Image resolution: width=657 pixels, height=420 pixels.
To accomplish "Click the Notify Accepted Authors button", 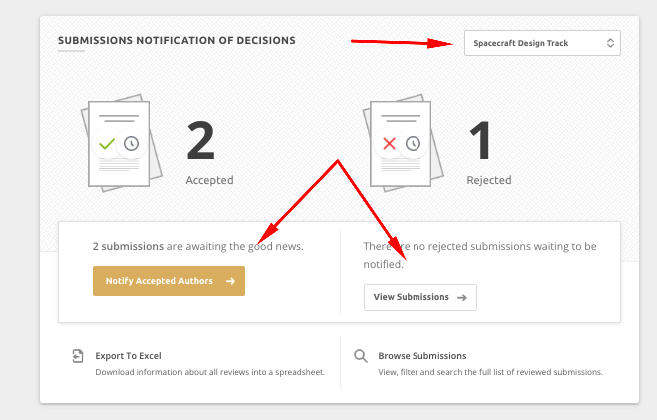I will pos(169,281).
